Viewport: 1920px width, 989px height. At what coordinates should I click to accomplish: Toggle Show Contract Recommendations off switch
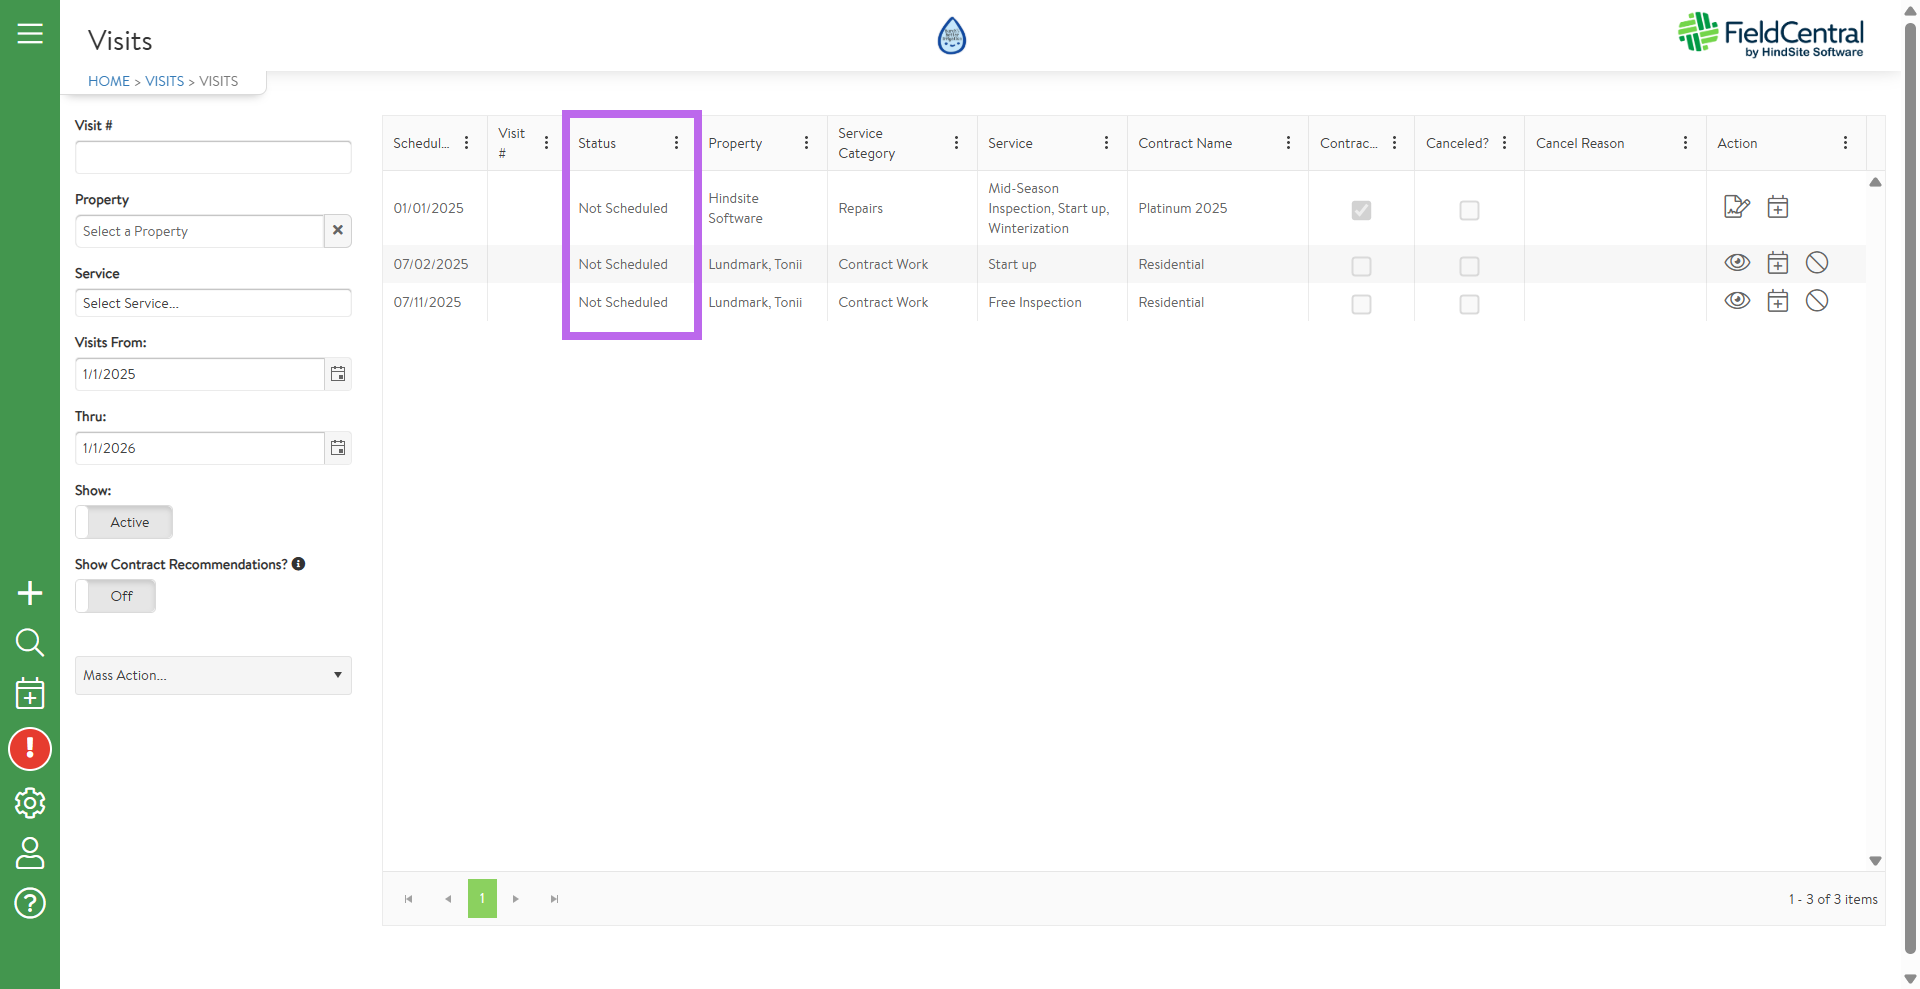(116, 596)
